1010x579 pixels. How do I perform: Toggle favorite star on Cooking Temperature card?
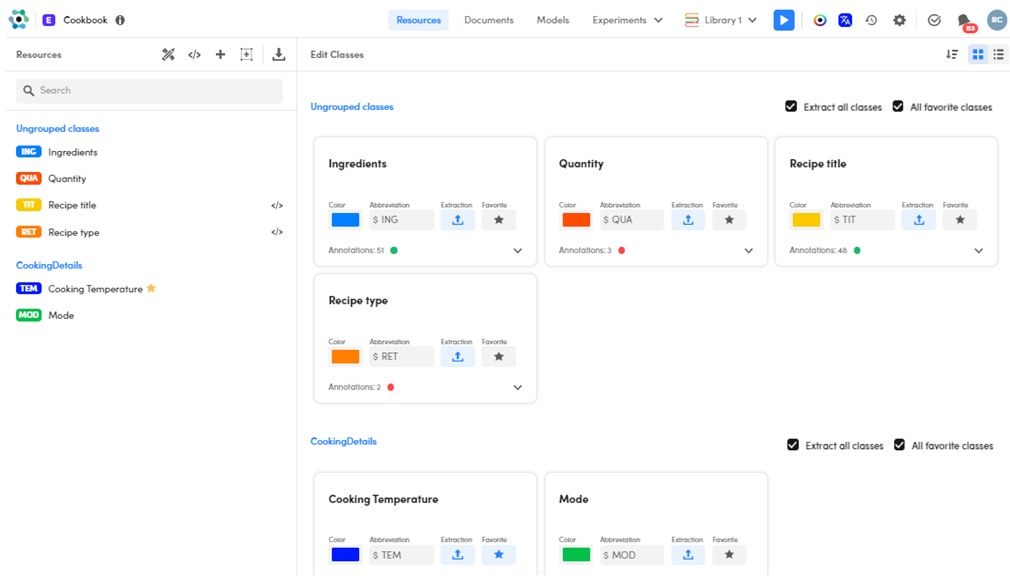(x=498, y=555)
